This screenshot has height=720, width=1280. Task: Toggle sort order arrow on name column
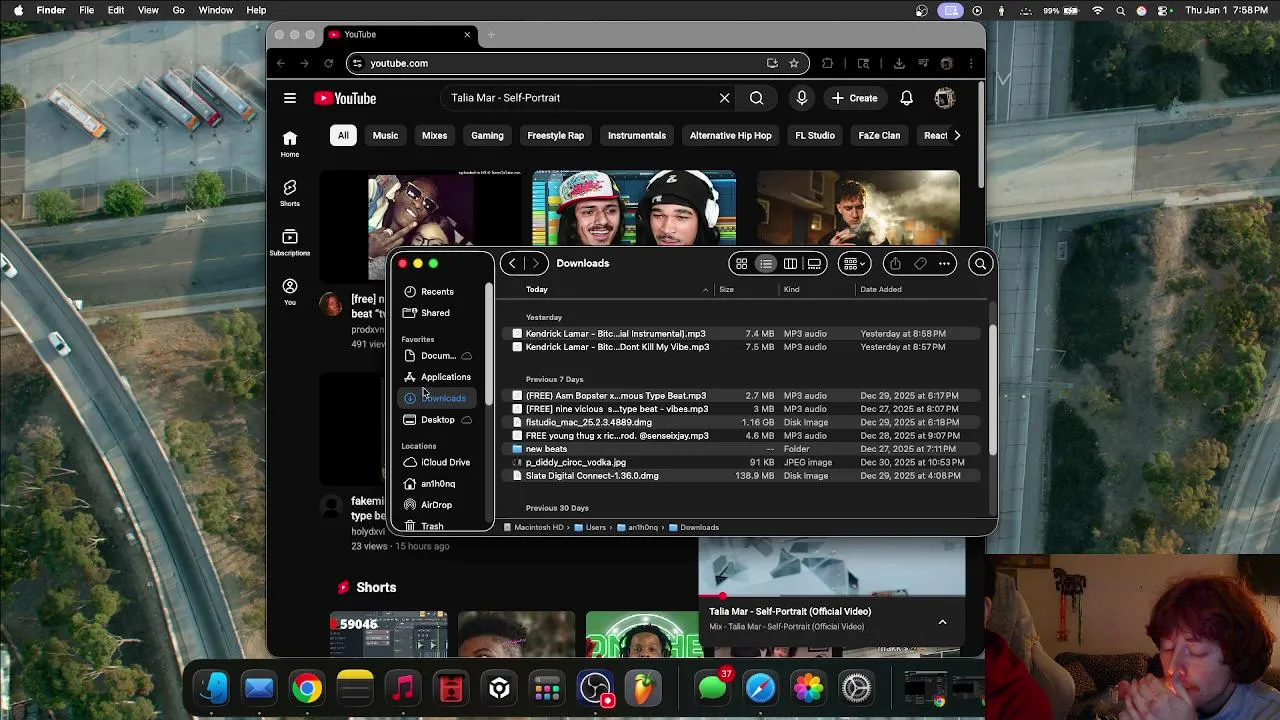click(x=705, y=290)
